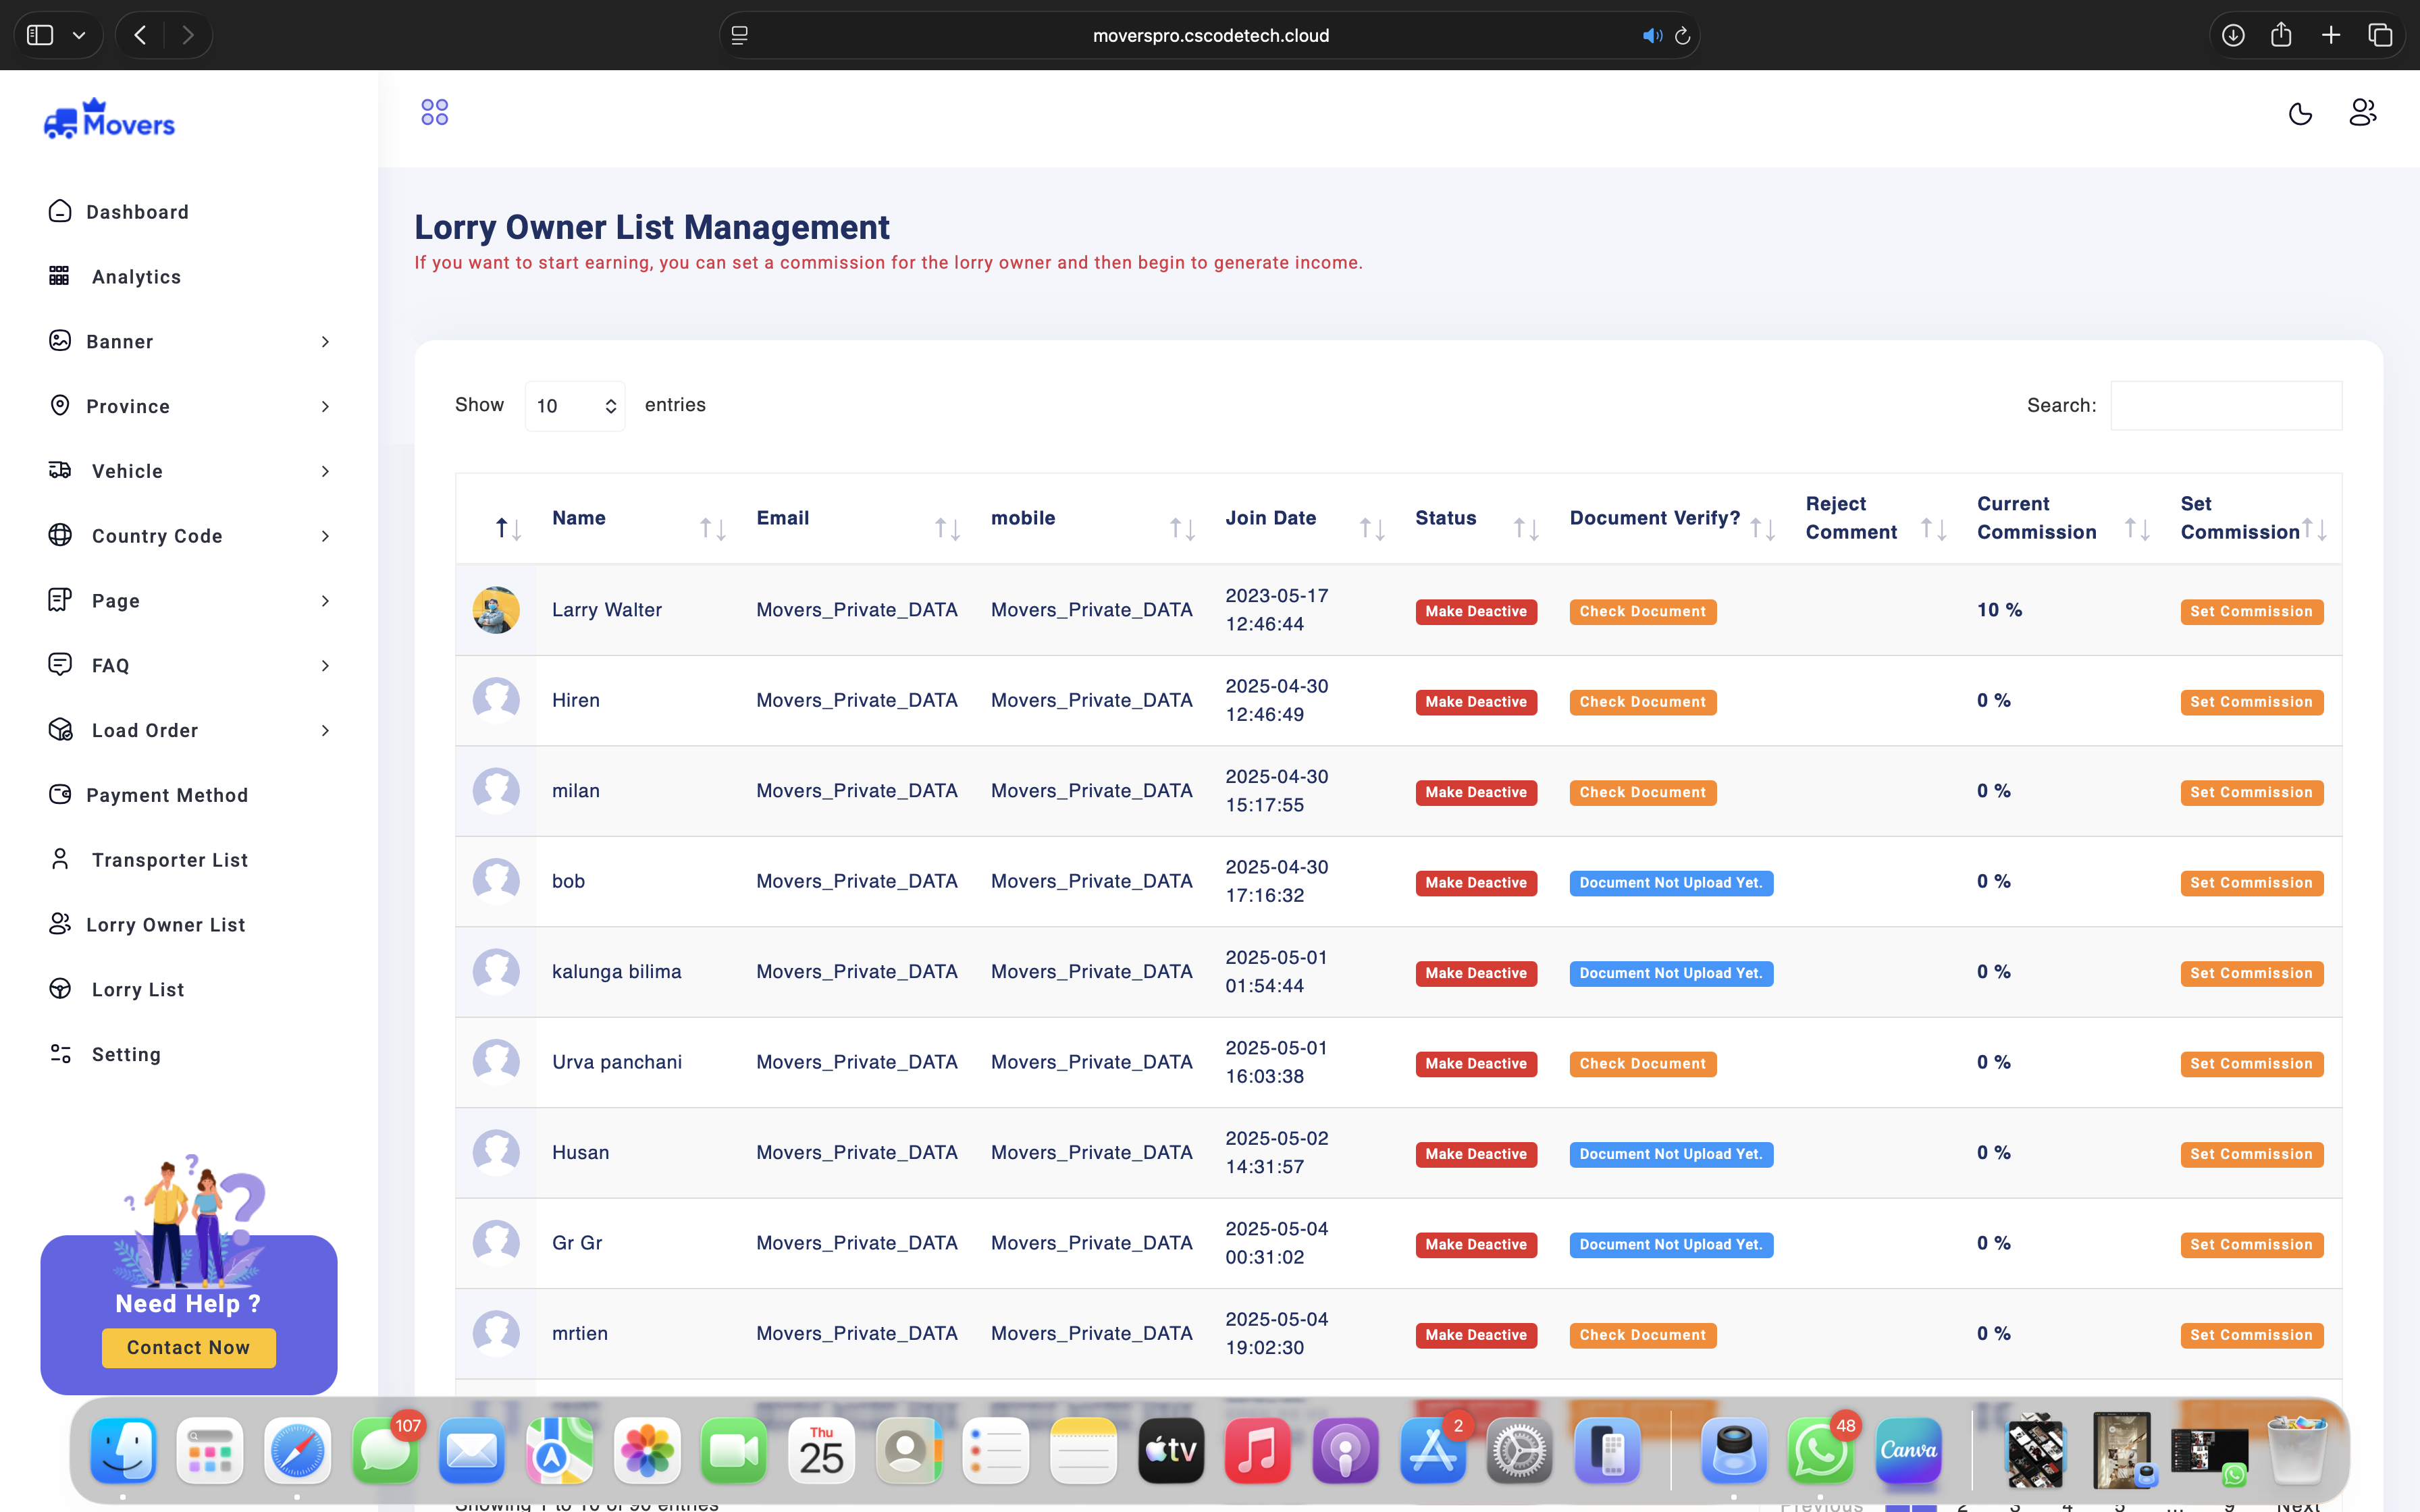Screen dimensions: 2420x1512
Task: Expand the Banner menu chevron
Action: (325, 342)
